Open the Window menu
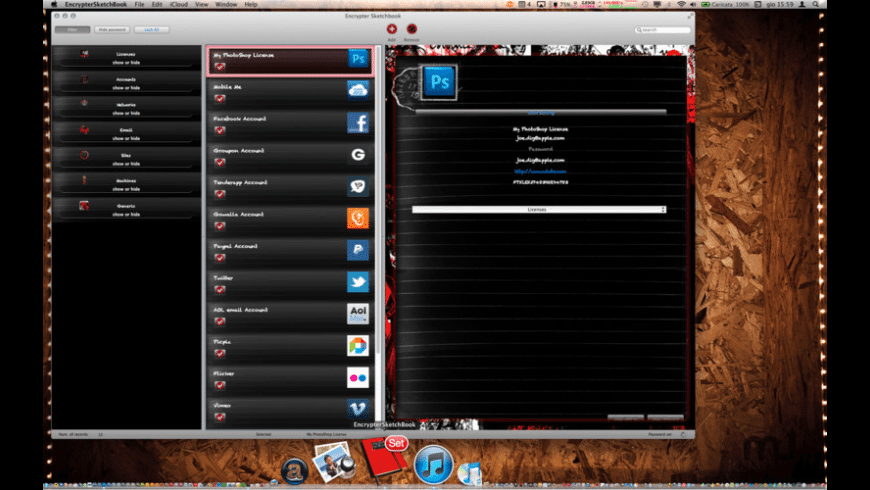870x490 pixels. pyautogui.click(x=226, y=4)
